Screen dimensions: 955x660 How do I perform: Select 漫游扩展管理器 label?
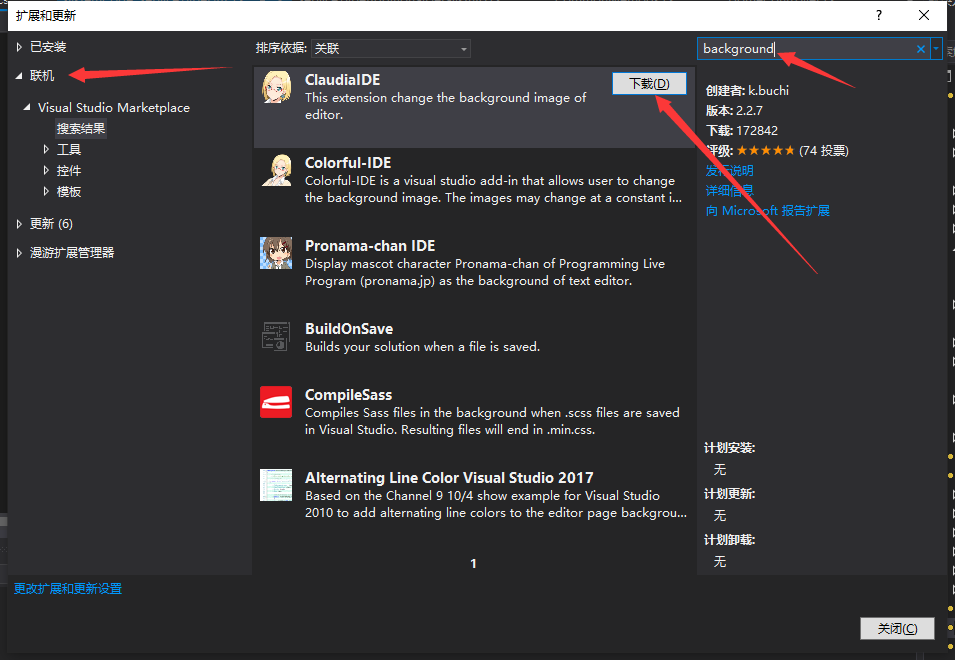72,252
